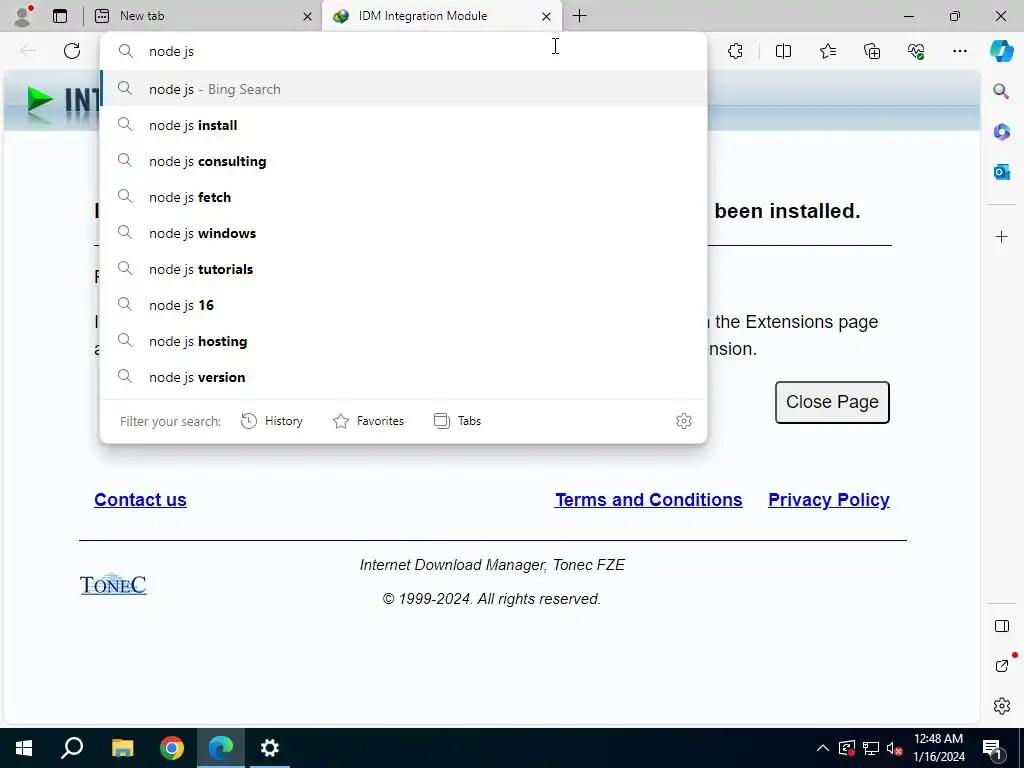
Task: Filter search by History
Action: coord(272,421)
